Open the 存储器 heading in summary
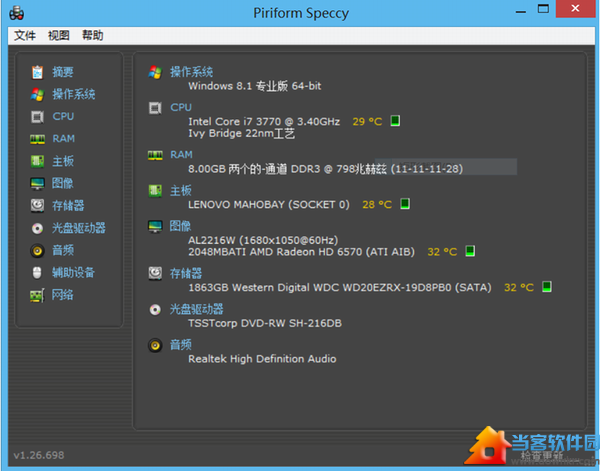 (186, 274)
